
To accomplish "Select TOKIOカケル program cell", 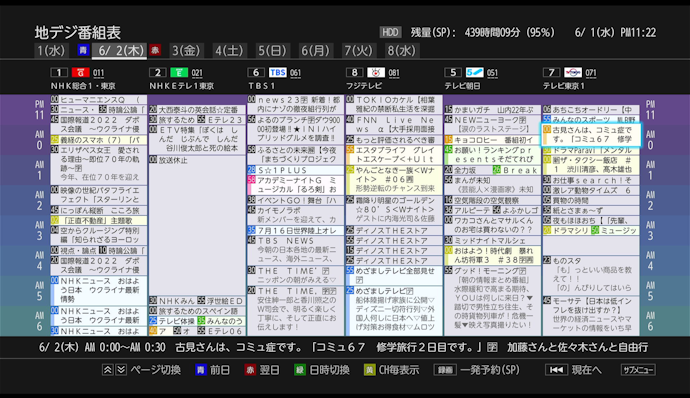I will click(x=394, y=104).
